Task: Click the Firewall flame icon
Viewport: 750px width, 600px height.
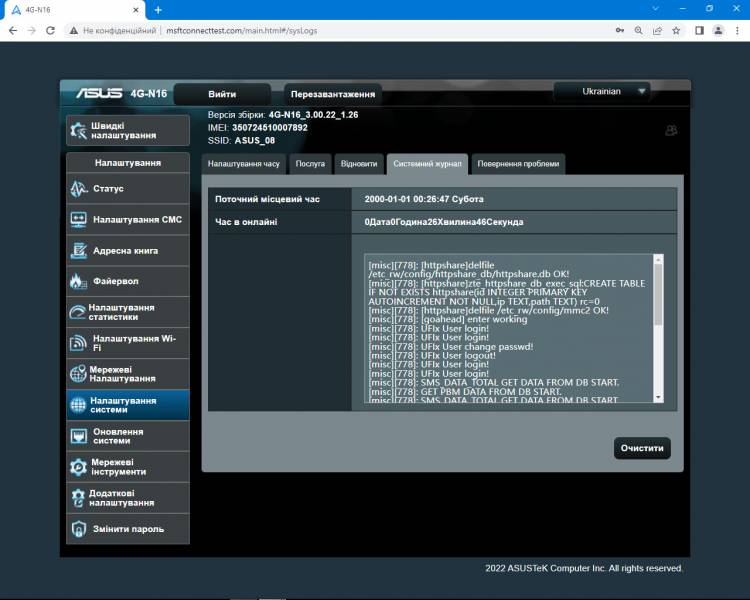Action: point(78,281)
